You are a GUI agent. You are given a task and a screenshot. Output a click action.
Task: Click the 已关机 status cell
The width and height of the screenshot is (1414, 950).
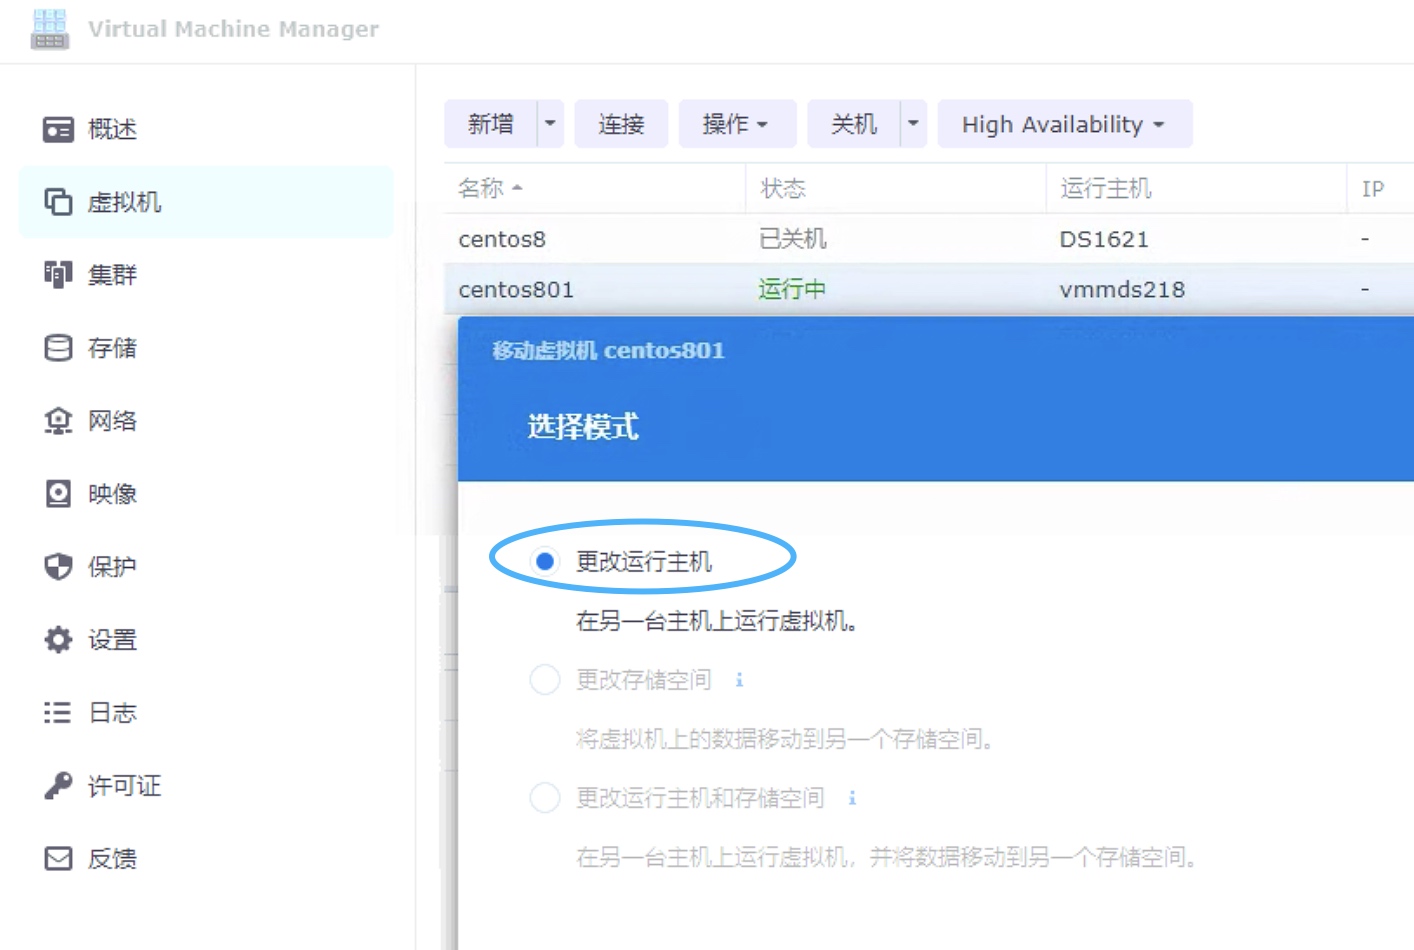[x=793, y=239]
